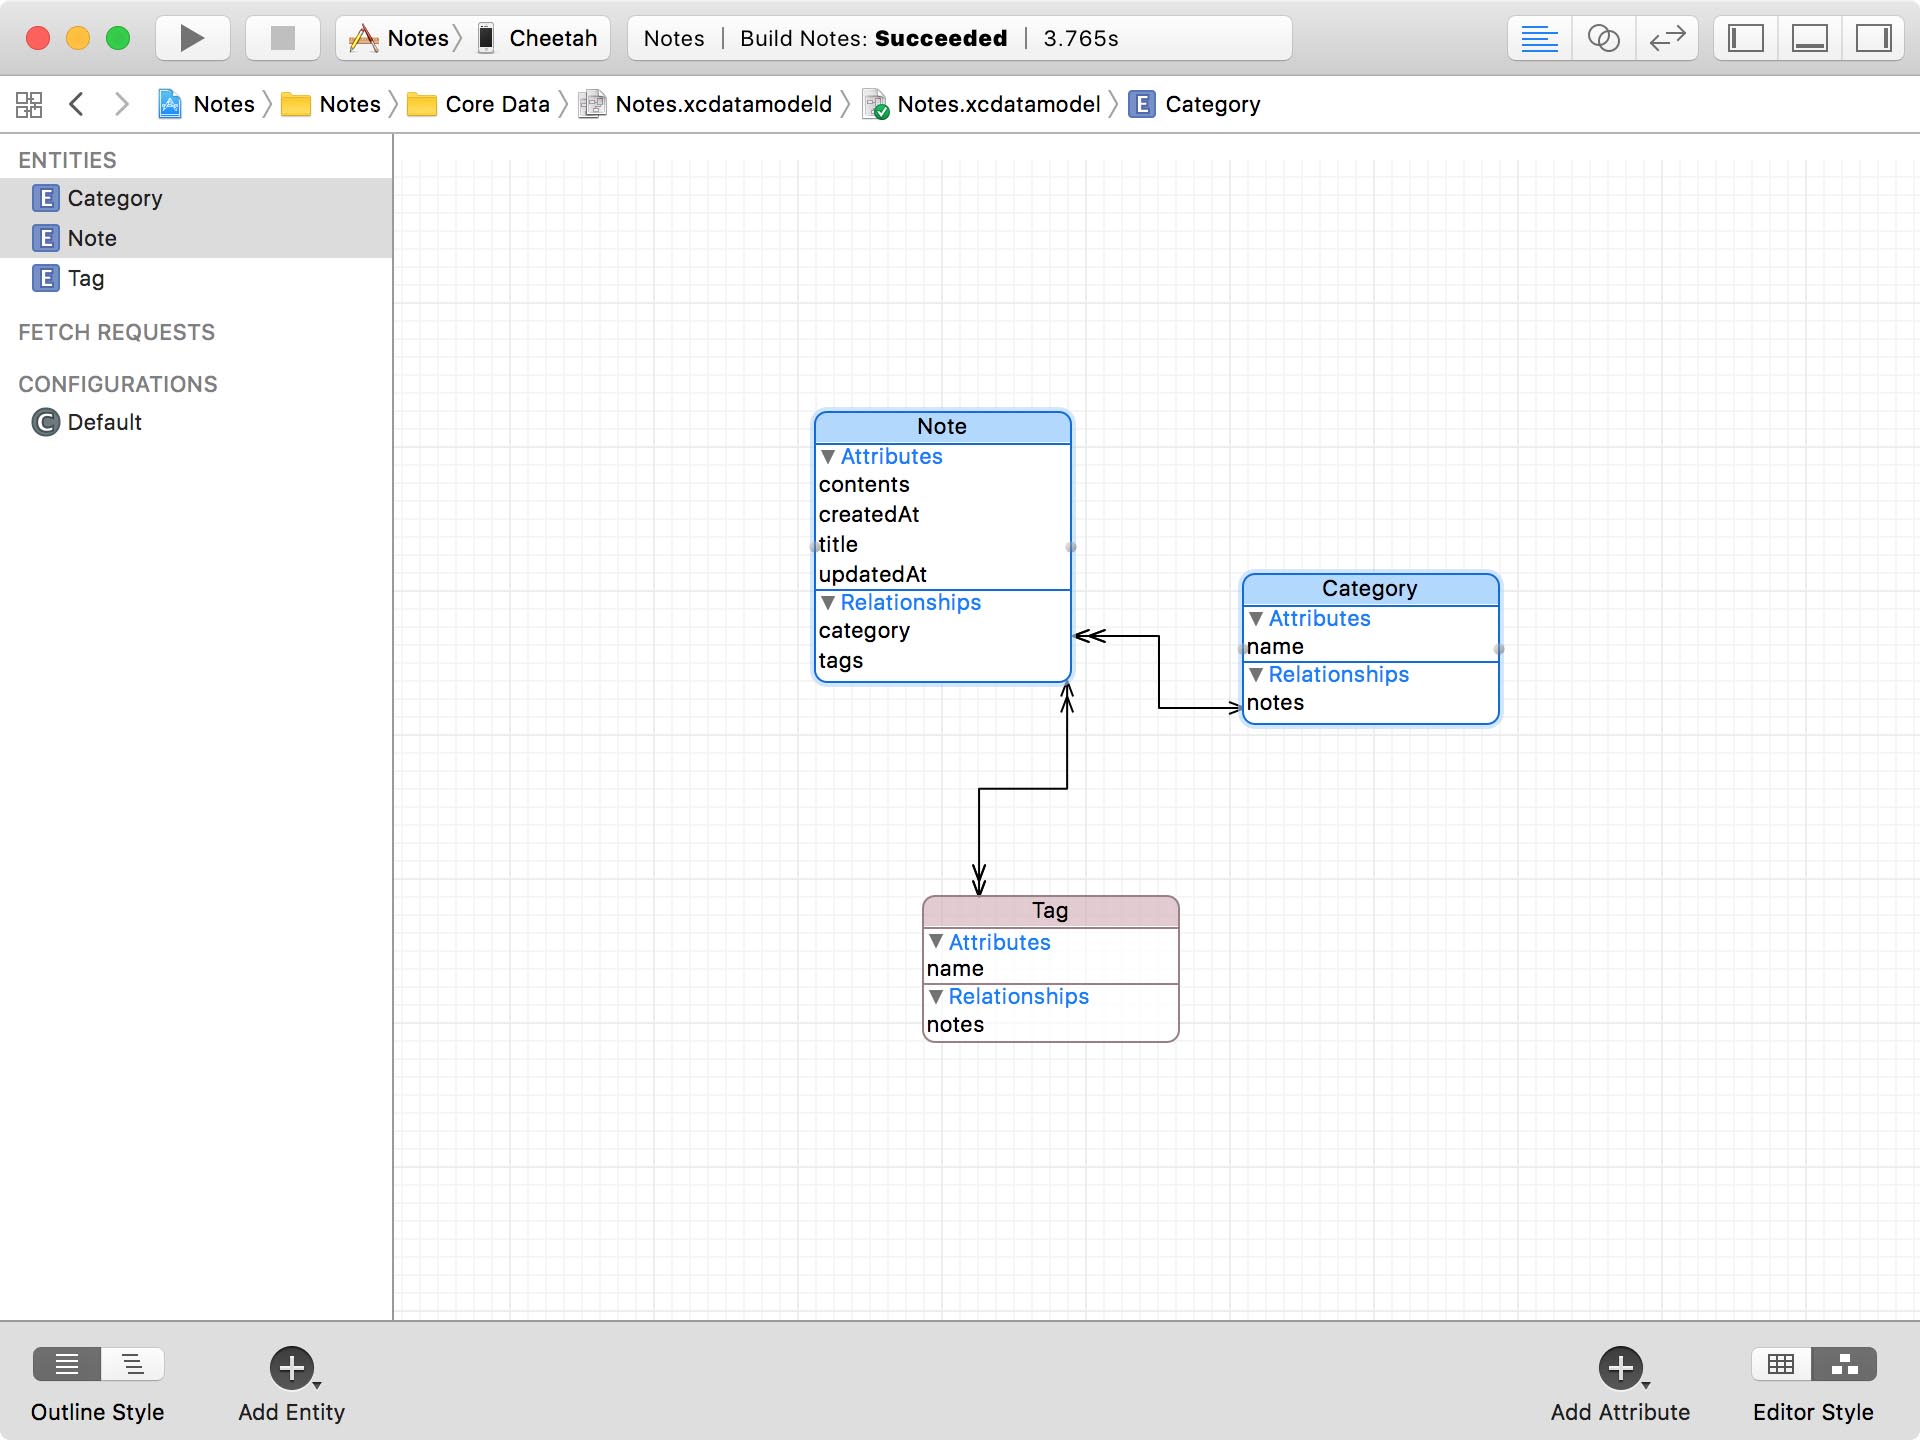Open related items grid icon in jump bar

(28, 103)
